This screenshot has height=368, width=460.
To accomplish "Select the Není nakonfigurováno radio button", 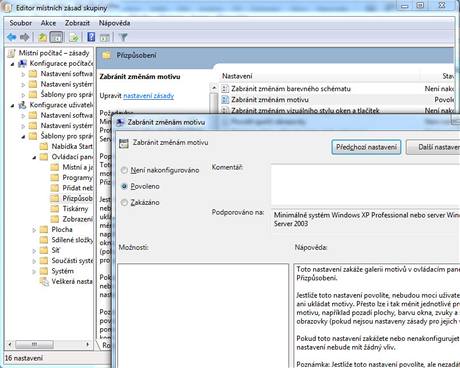I will [x=124, y=170].
